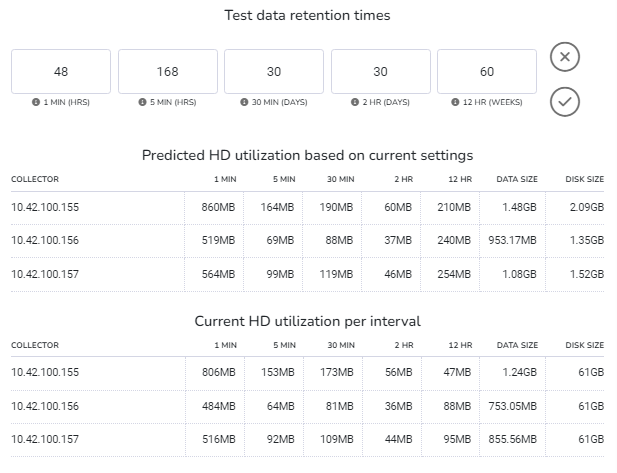617x473 pixels.
Task: Select collector 10.42.100.155 in predicted table
Action: 46,207
